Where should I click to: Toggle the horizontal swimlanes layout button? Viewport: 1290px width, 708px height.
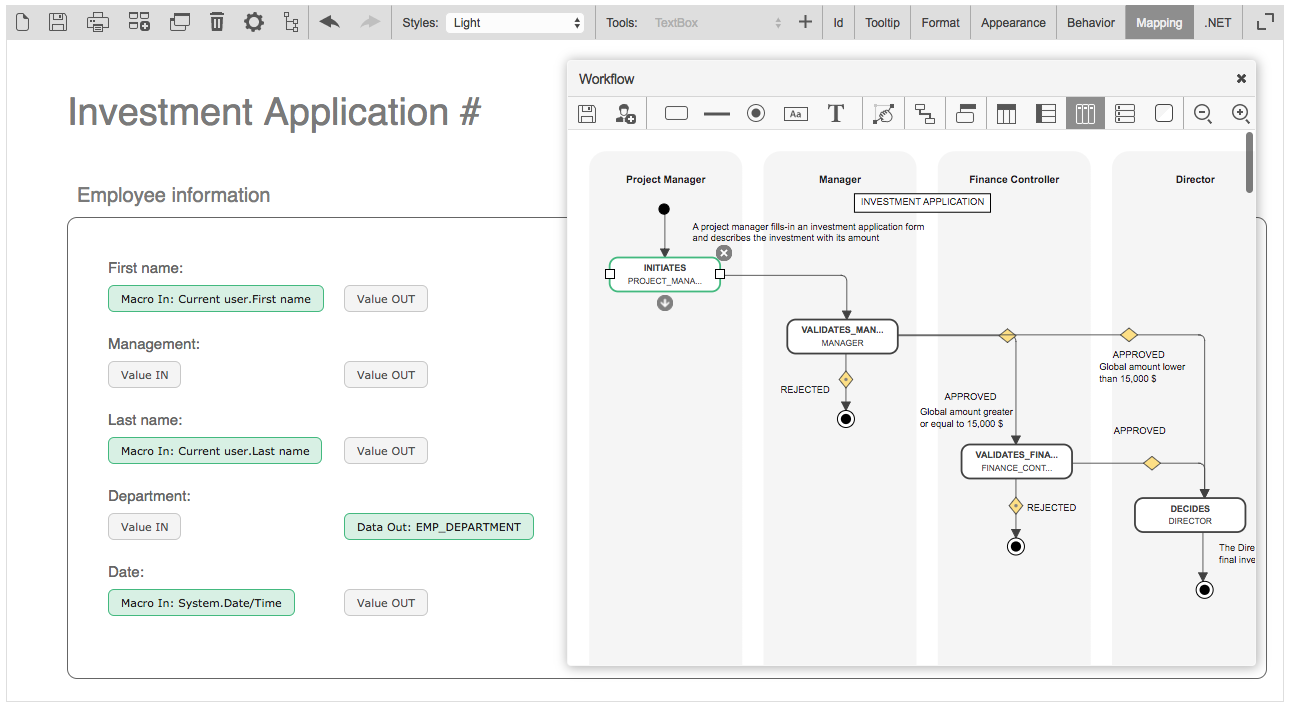(1125, 114)
